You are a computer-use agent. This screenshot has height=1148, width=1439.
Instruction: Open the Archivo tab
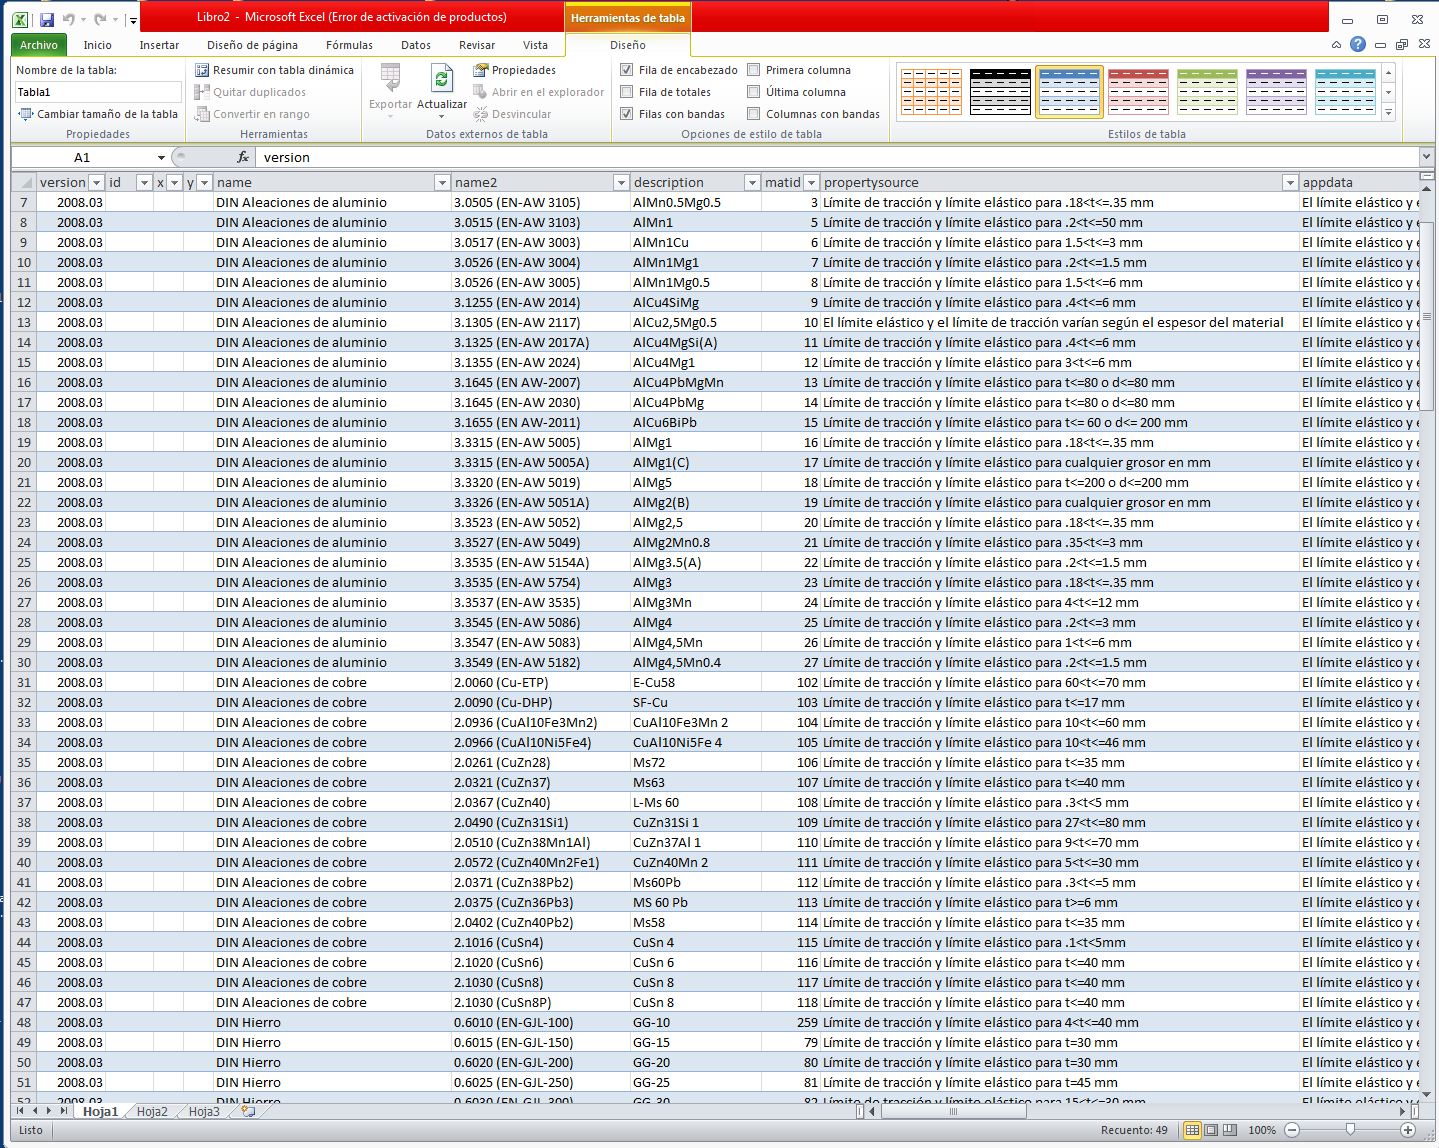click(39, 45)
